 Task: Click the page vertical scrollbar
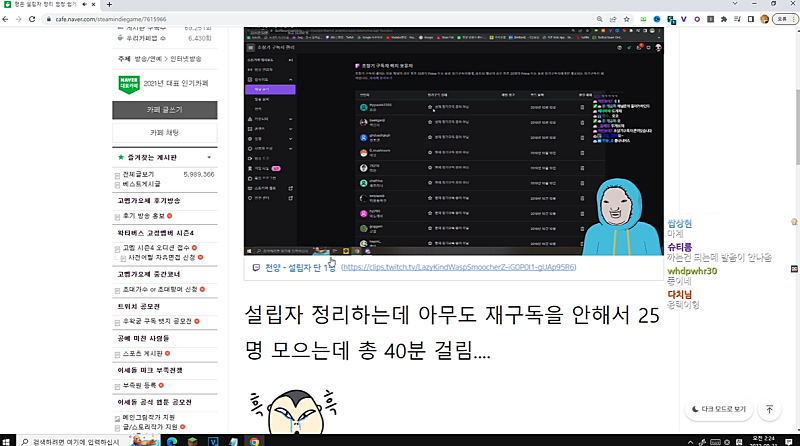(797, 128)
